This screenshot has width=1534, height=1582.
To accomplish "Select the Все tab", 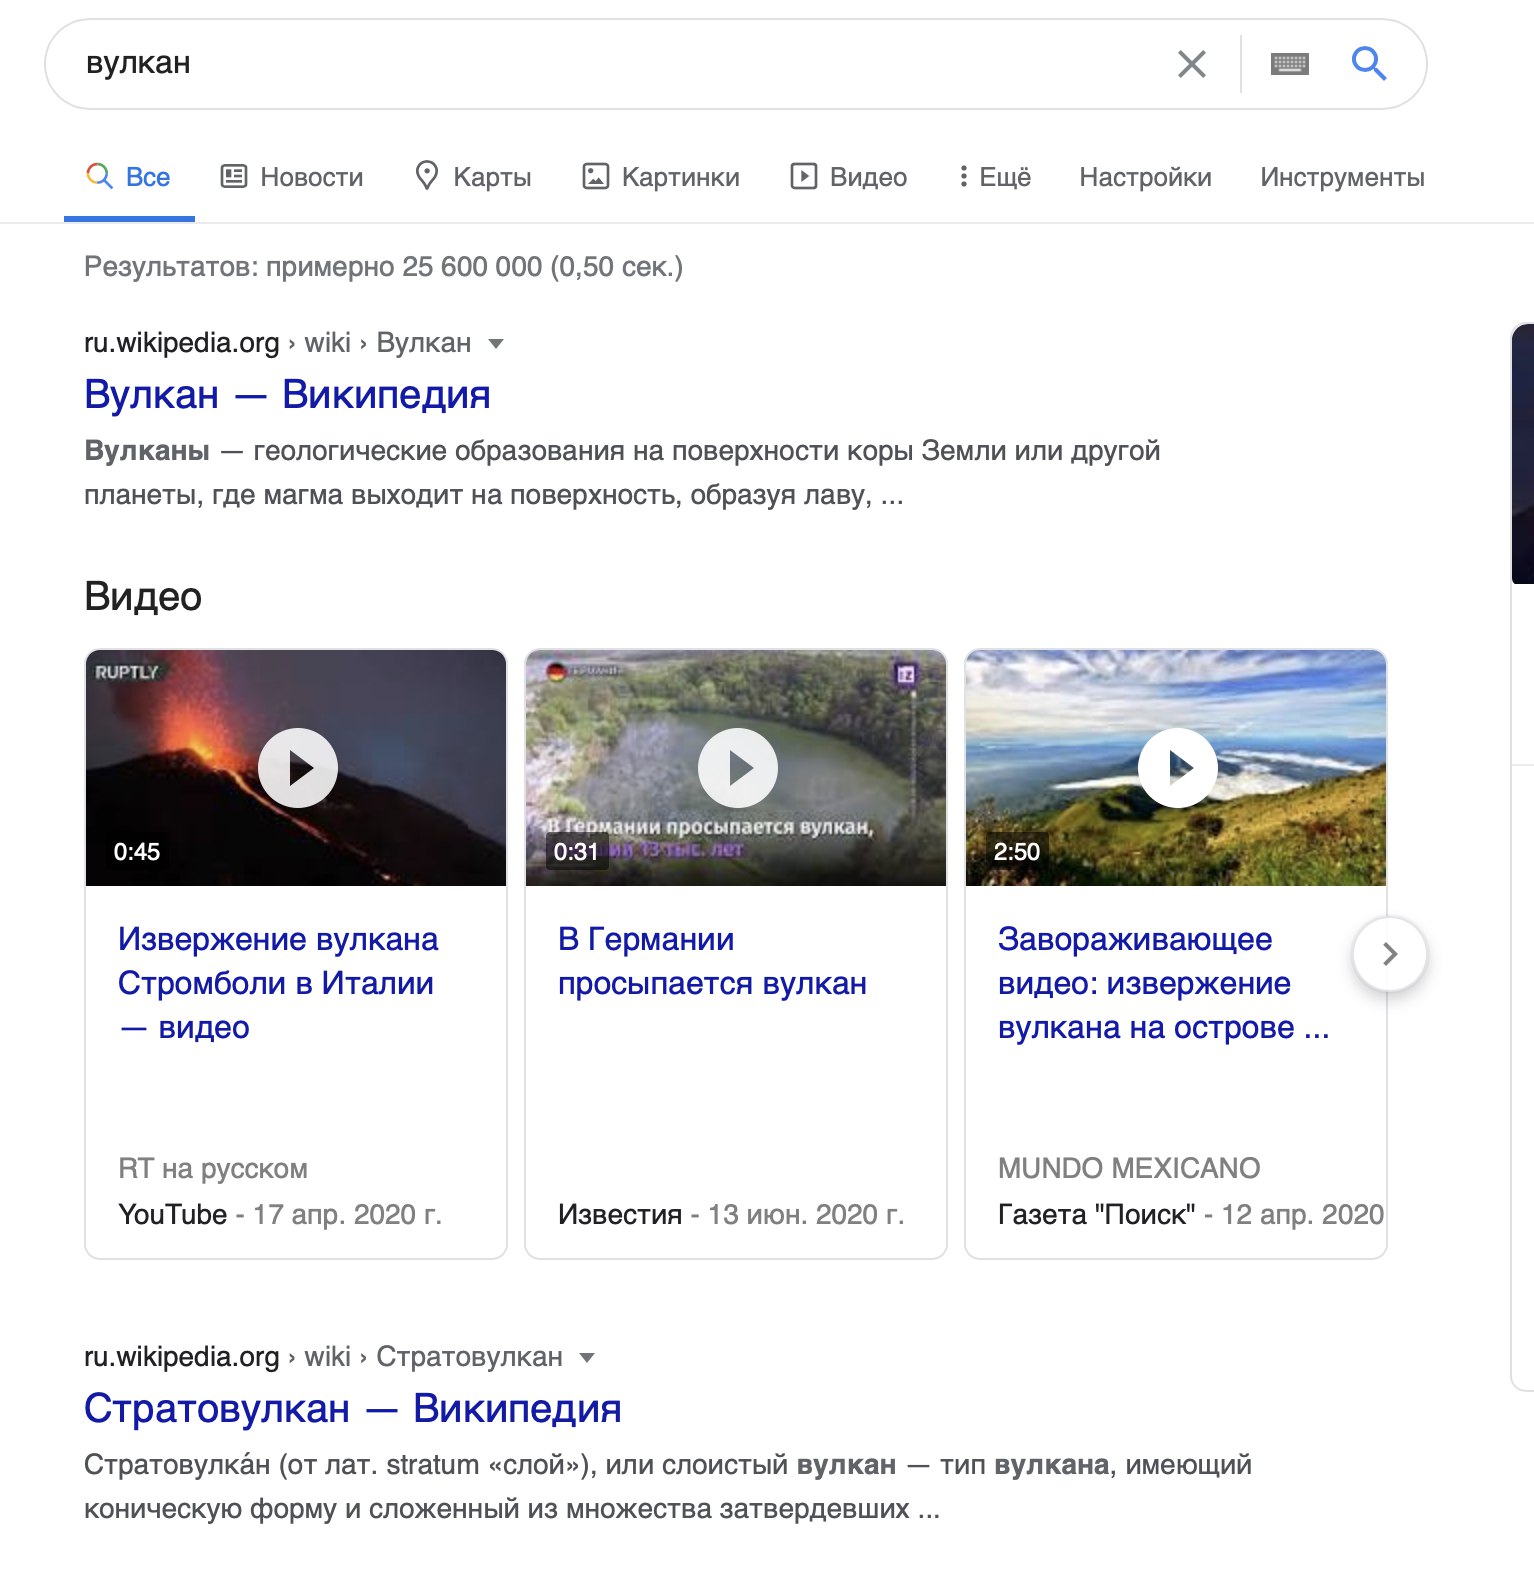I will point(129,177).
